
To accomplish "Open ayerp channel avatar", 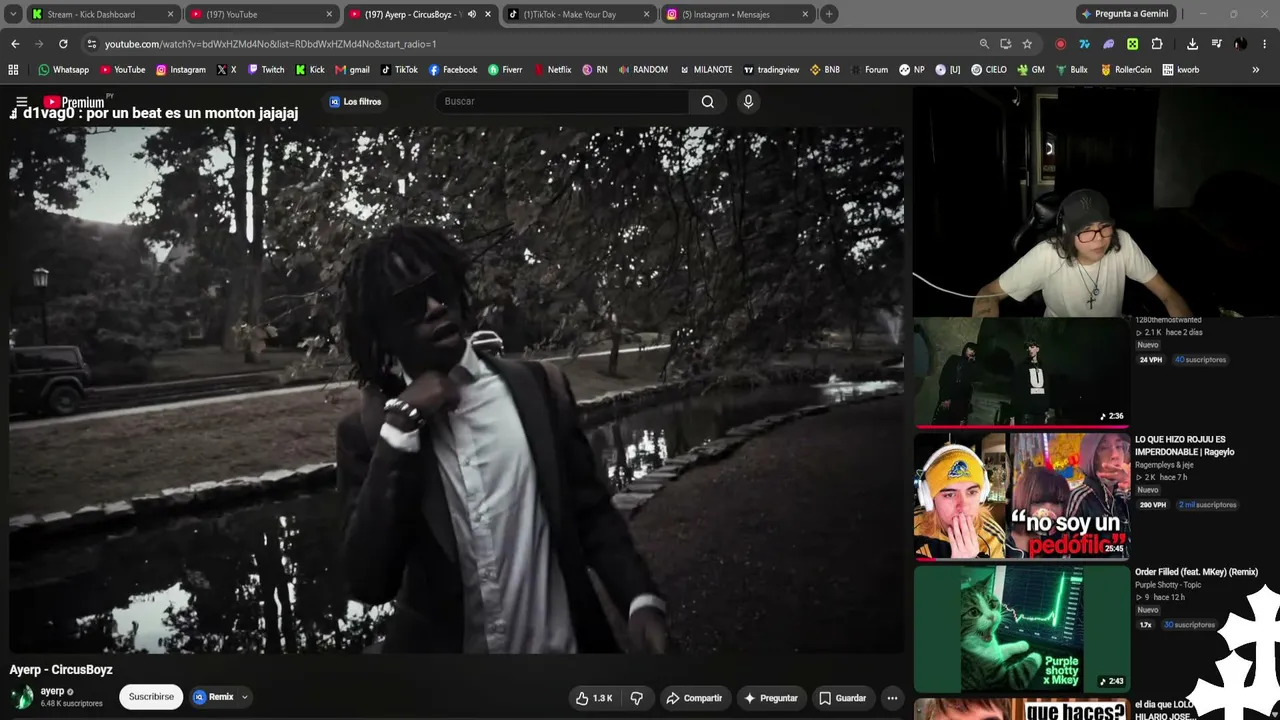I will pyautogui.click(x=22, y=697).
